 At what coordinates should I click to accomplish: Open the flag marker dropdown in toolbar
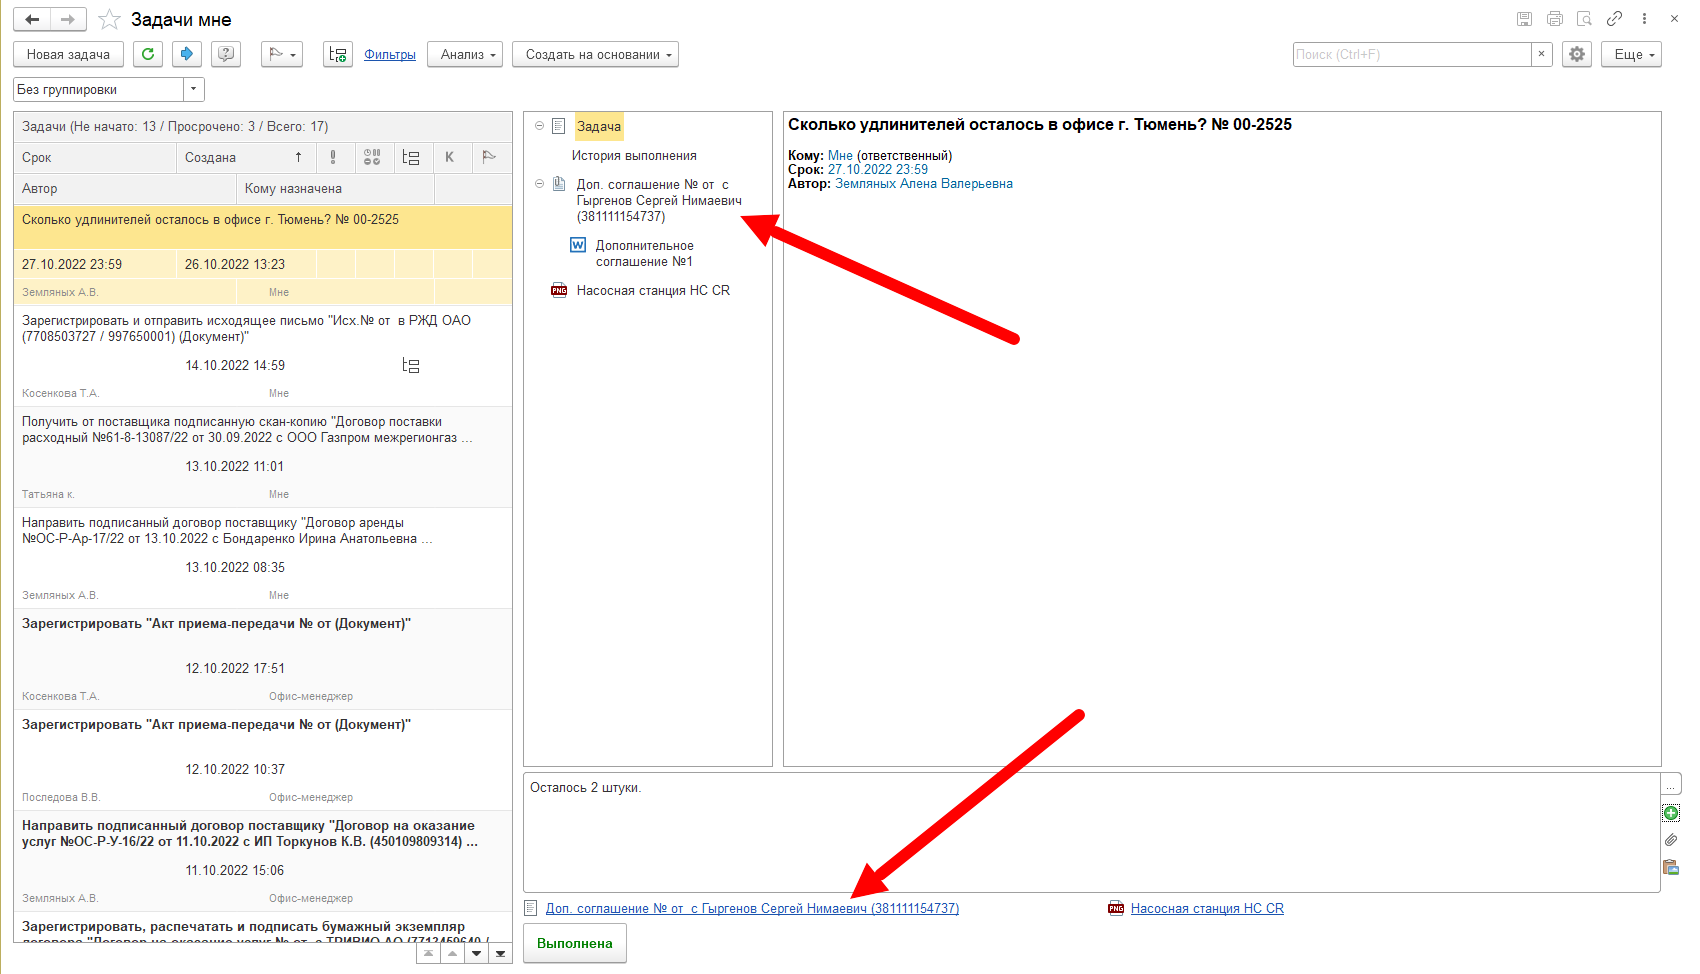pyautogui.click(x=282, y=54)
